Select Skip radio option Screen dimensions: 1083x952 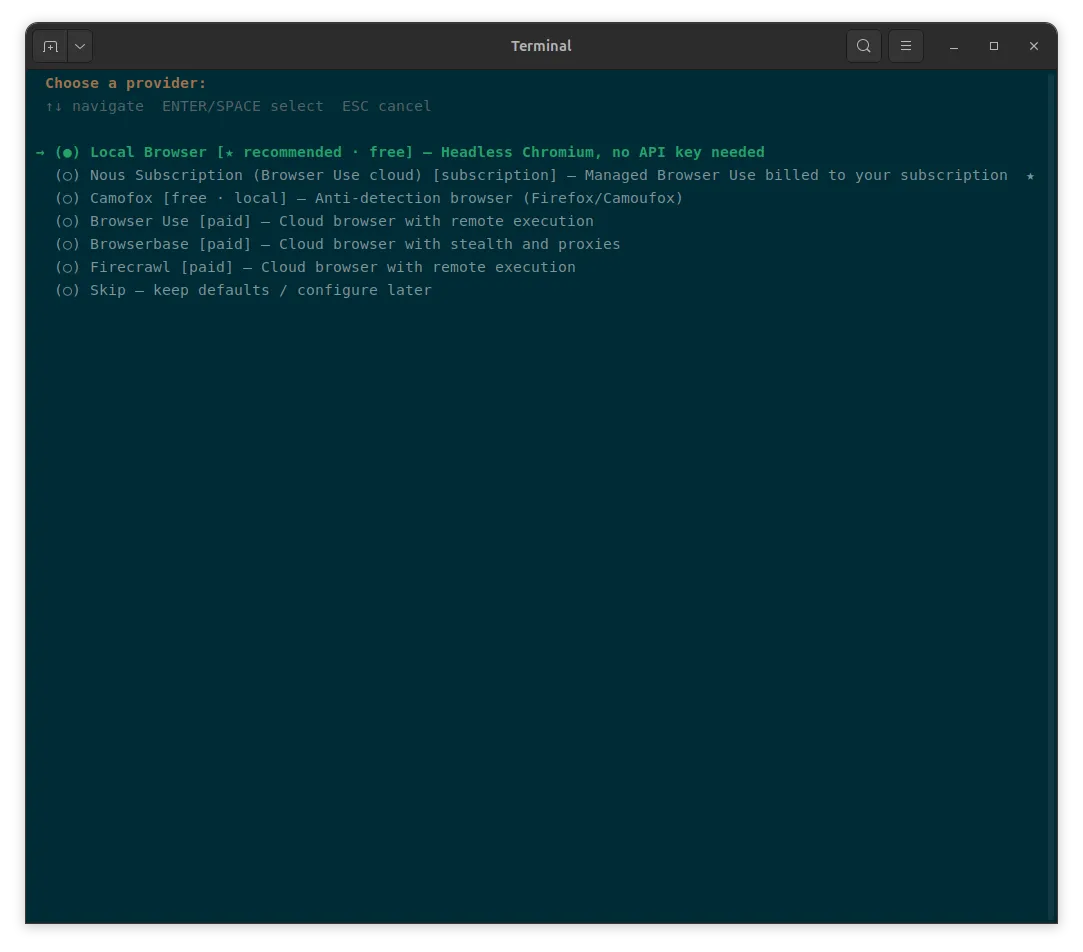[x=67, y=290]
